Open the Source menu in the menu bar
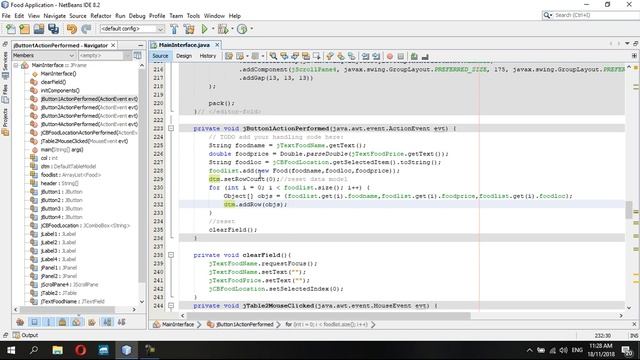 click(x=78, y=16)
